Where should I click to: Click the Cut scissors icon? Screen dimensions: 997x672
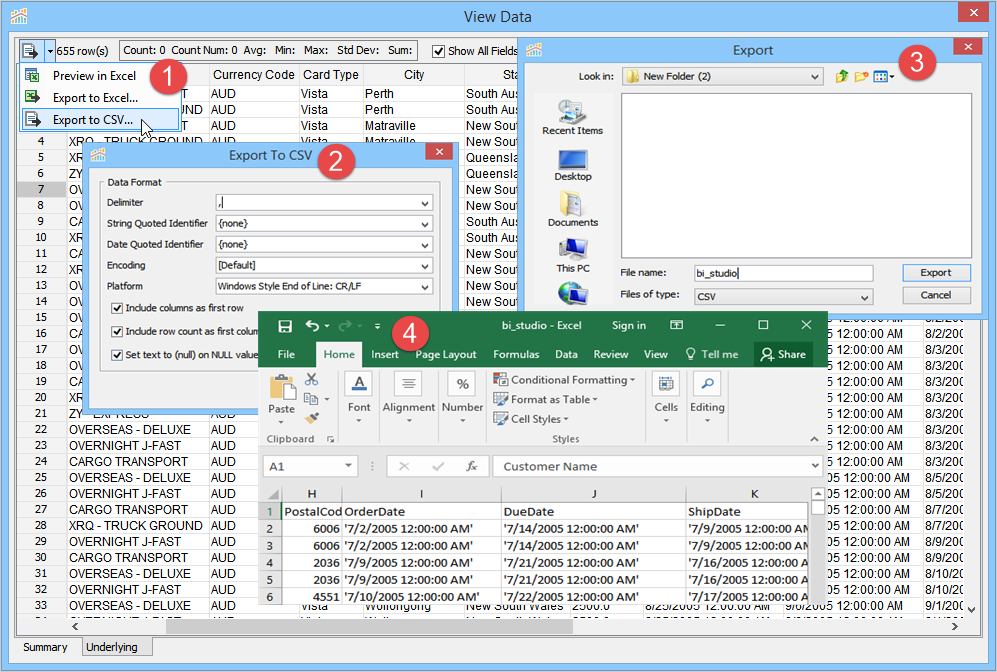(x=311, y=380)
